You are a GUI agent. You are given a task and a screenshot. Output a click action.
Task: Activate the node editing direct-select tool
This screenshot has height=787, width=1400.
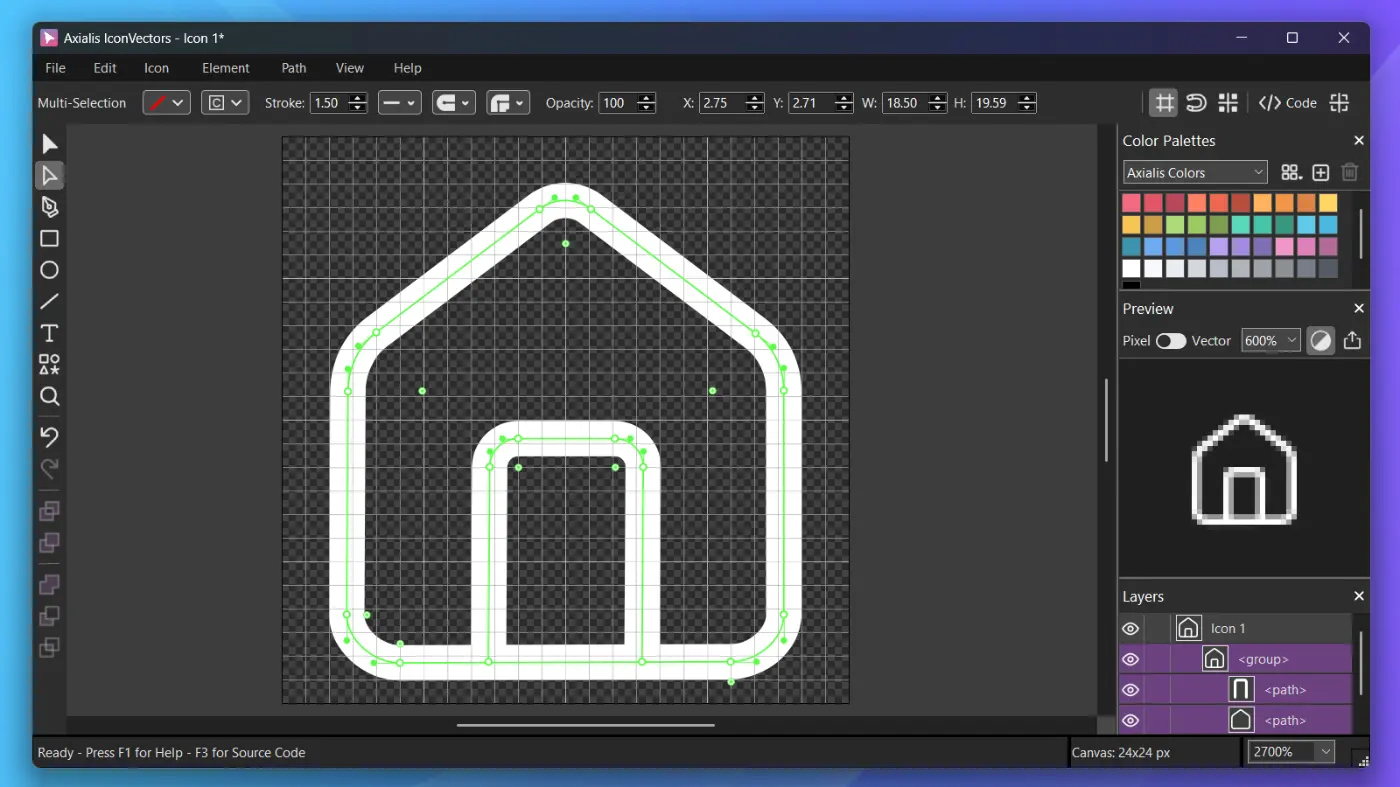point(49,176)
